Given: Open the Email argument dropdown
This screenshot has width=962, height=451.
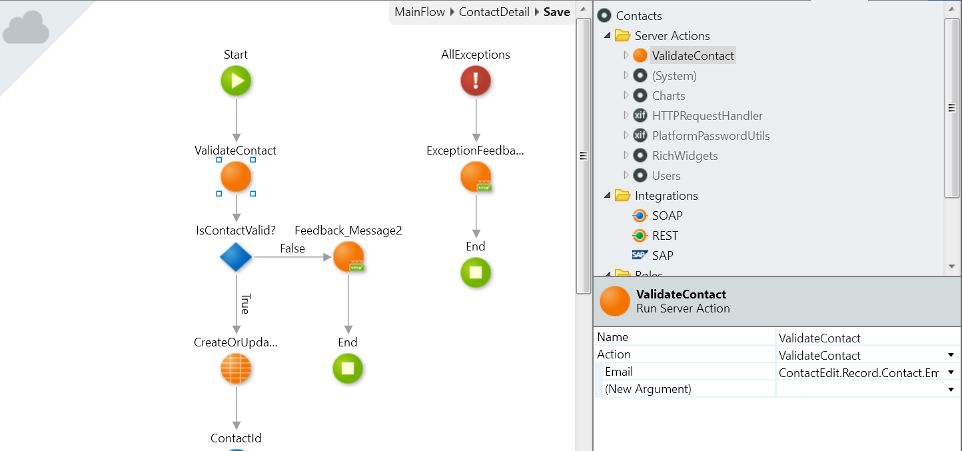Looking at the screenshot, I should click(948, 372).
